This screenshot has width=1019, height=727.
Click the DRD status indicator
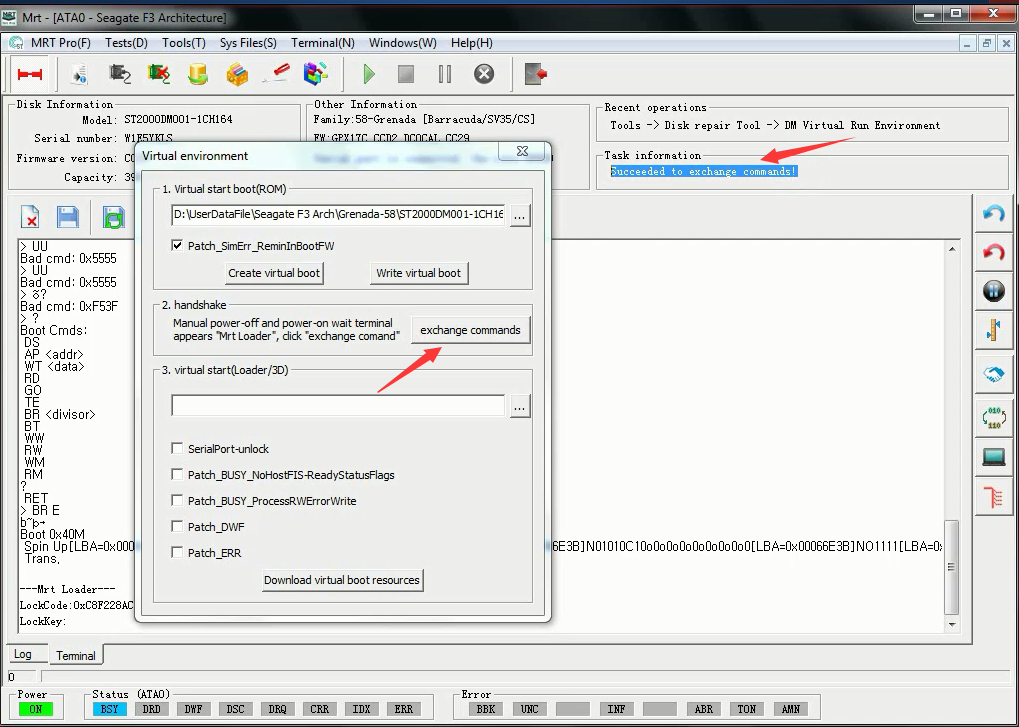click(151, 709)
